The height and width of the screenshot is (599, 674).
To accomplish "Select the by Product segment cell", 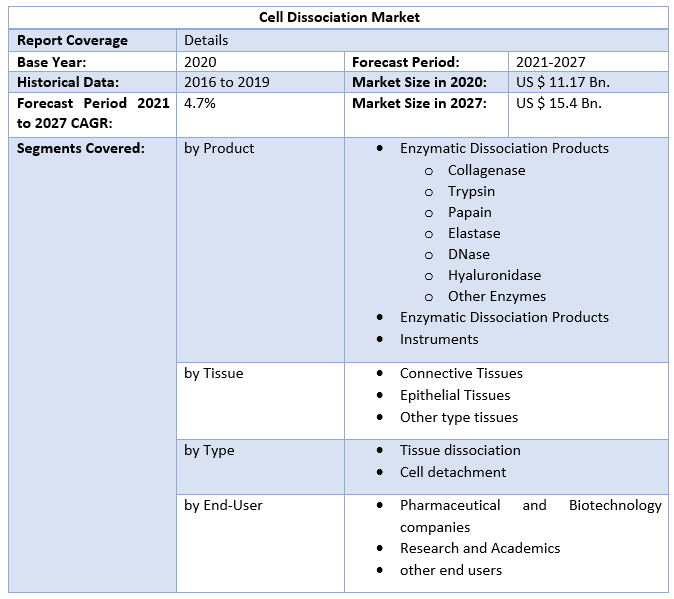I will click(219, 148).
